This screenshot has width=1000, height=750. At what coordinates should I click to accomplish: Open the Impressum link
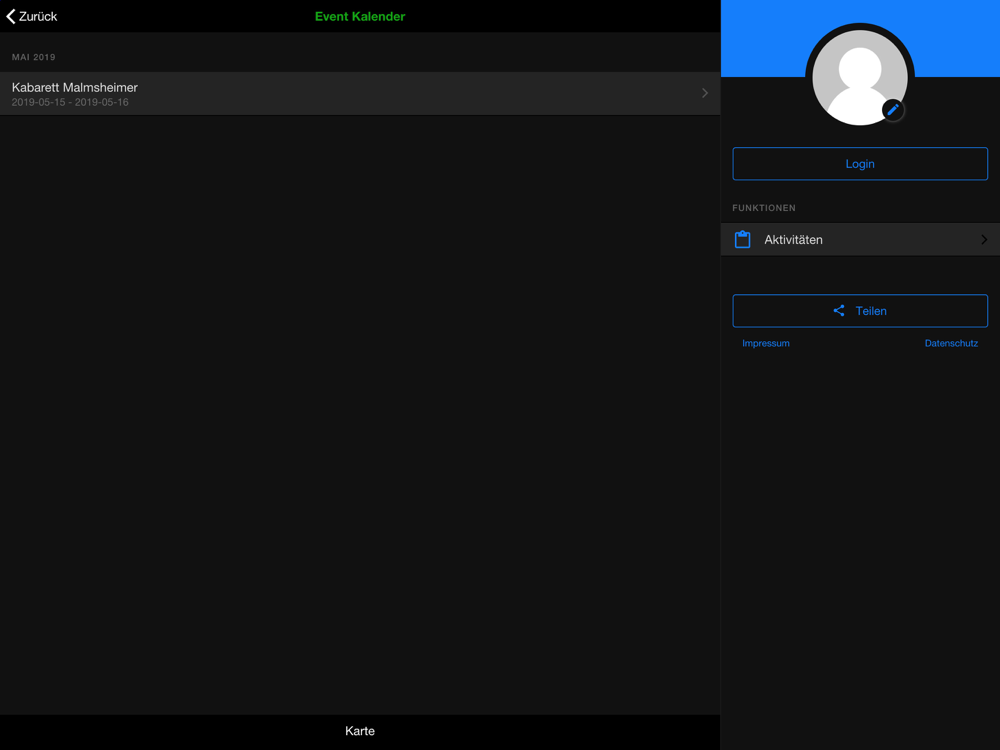pos(765,343)
